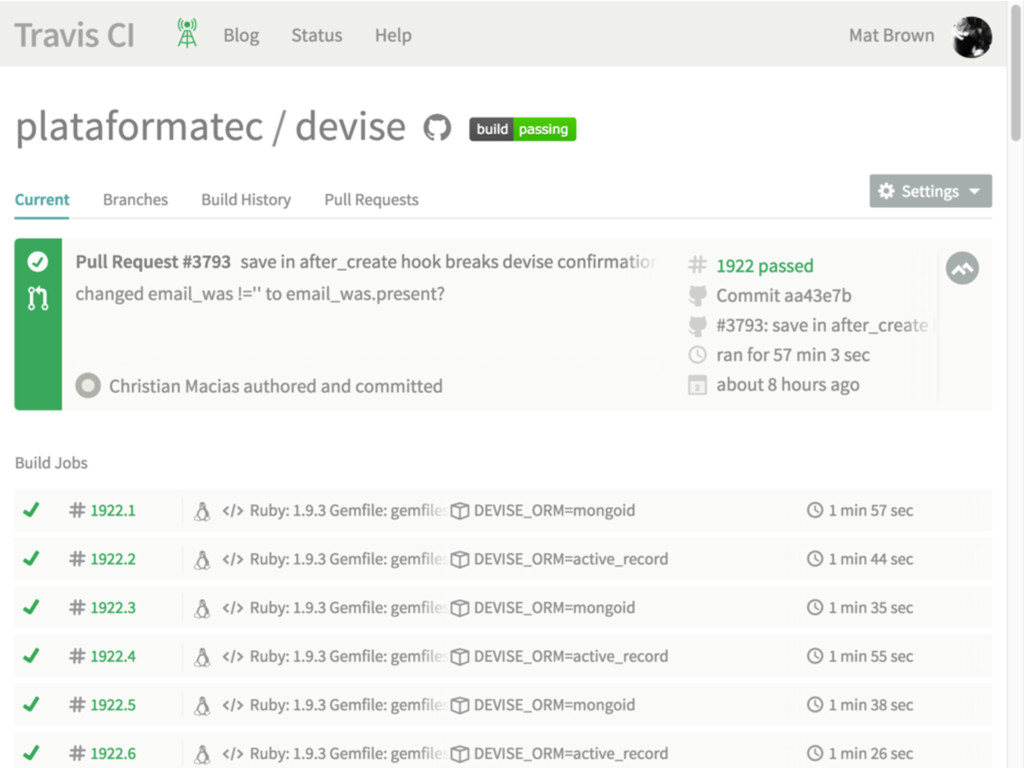Open the GitHub repository icon beside devise
The width and height of the screenshot is (1024, 768).
pos(437,127)
